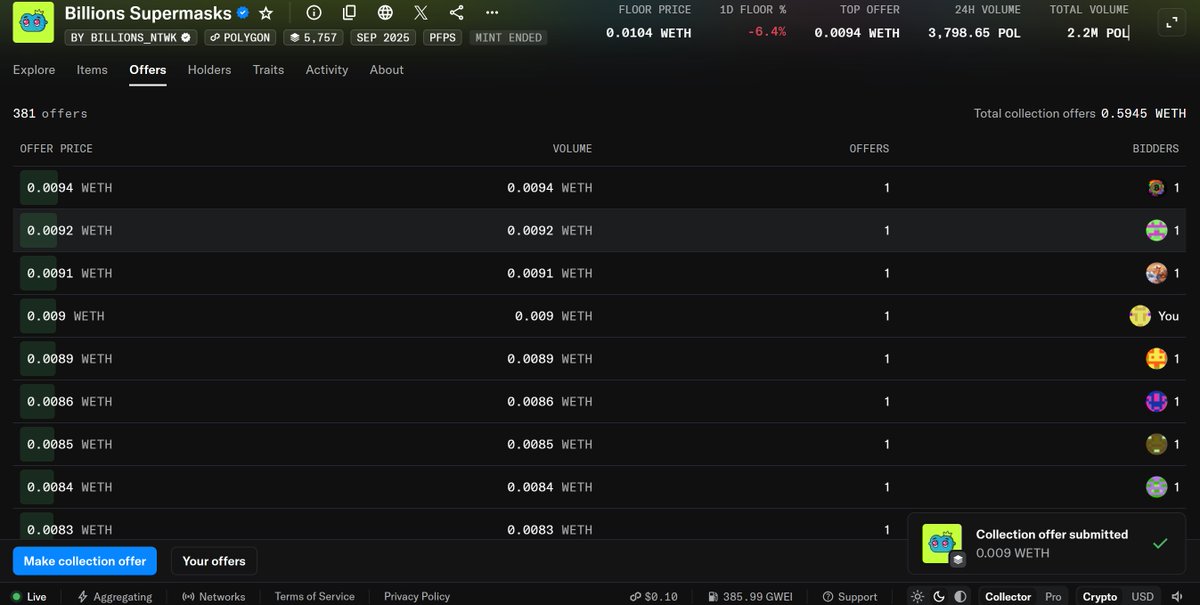Open the Support link
Image resolution: width=1200 pixels, height=605 pixels.
click(x=848, y=596)
